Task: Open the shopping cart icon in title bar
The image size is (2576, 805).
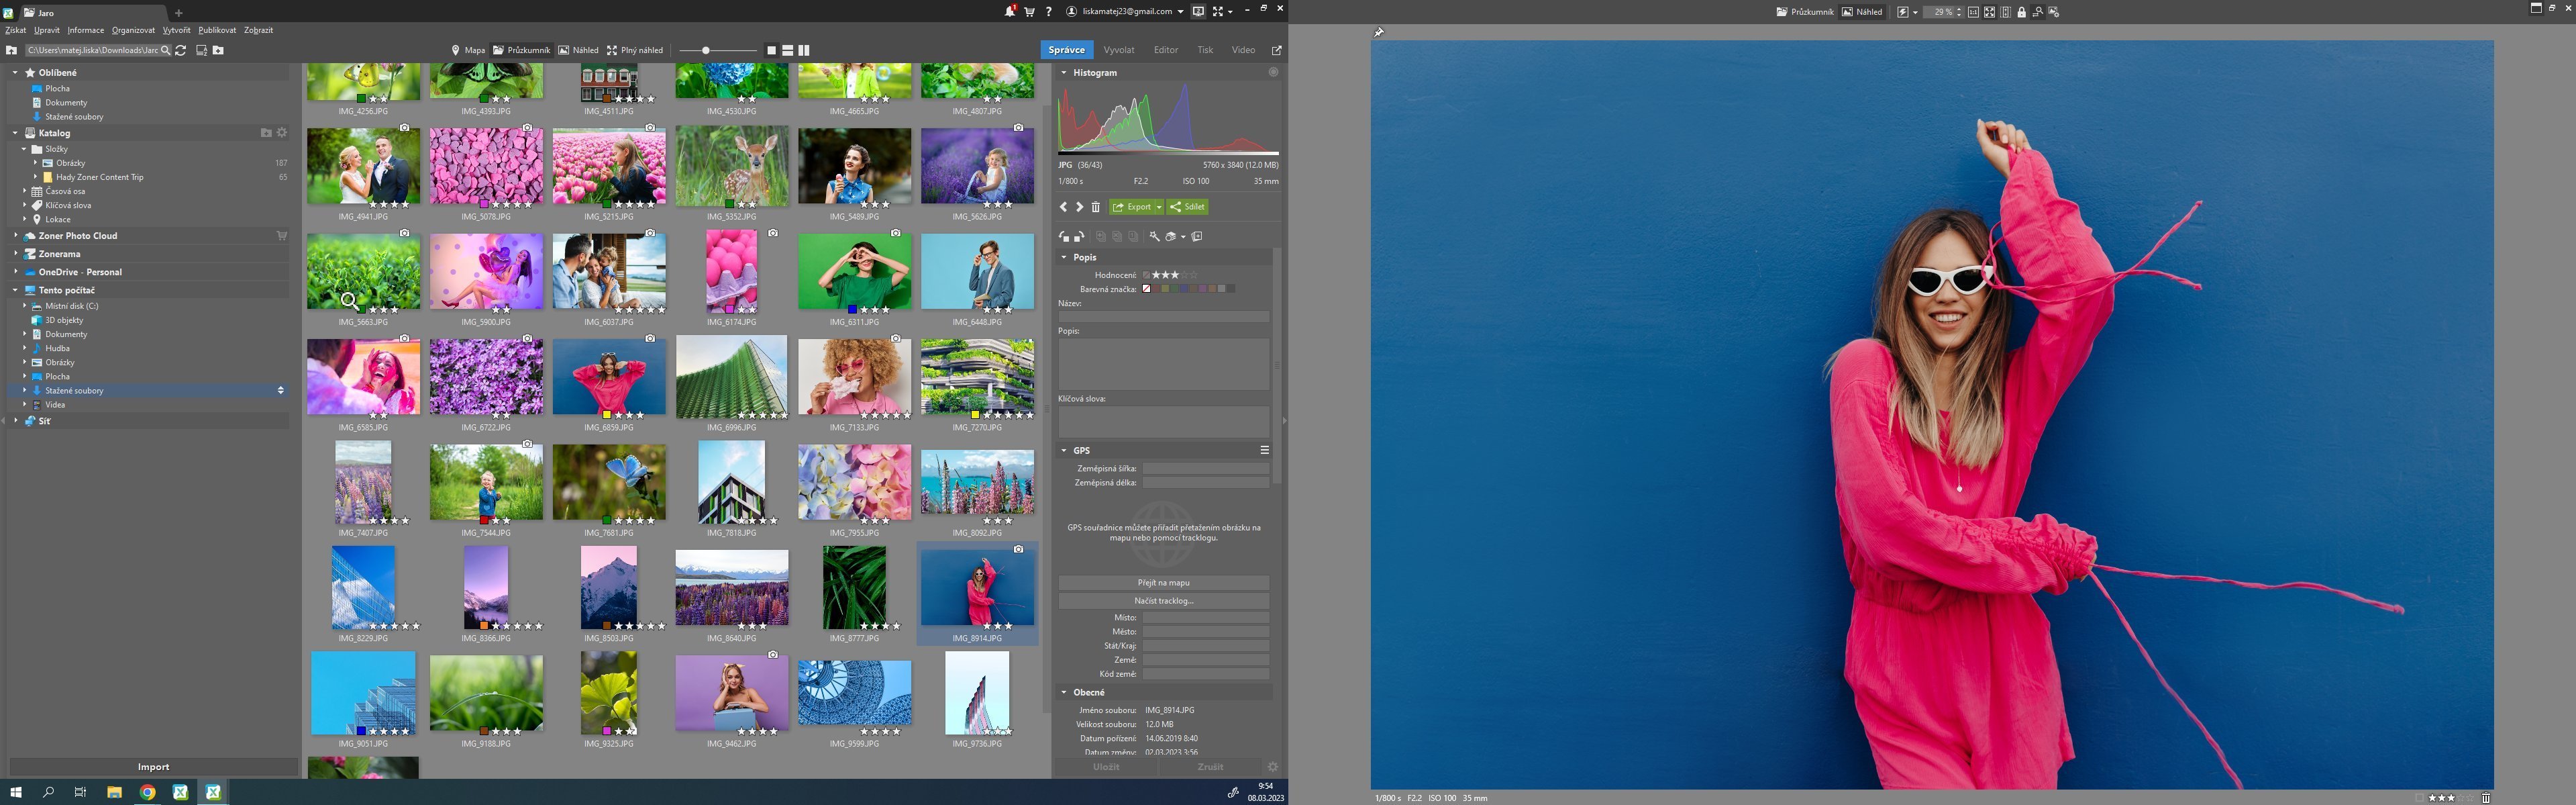Action: pyautogui.click(x=1029, y=11)
